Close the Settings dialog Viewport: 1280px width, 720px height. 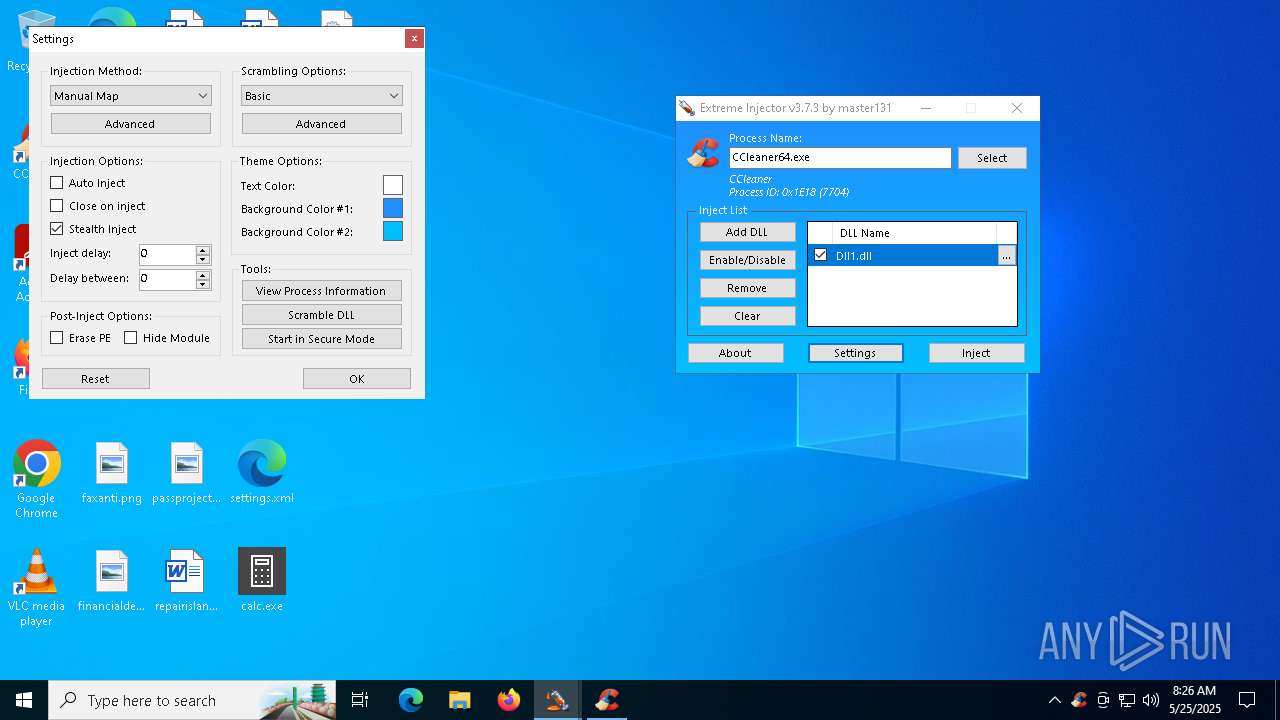(414, 39)
